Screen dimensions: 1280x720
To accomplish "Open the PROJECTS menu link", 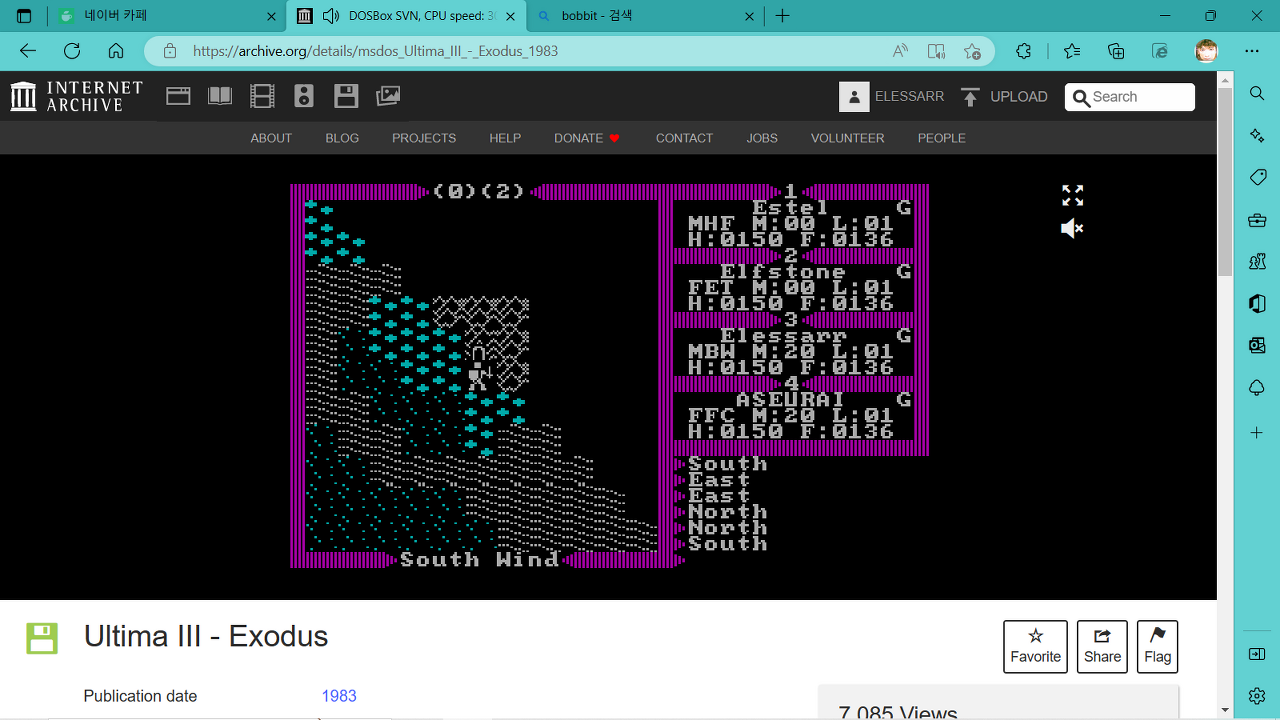I will (x=424, y=138).
